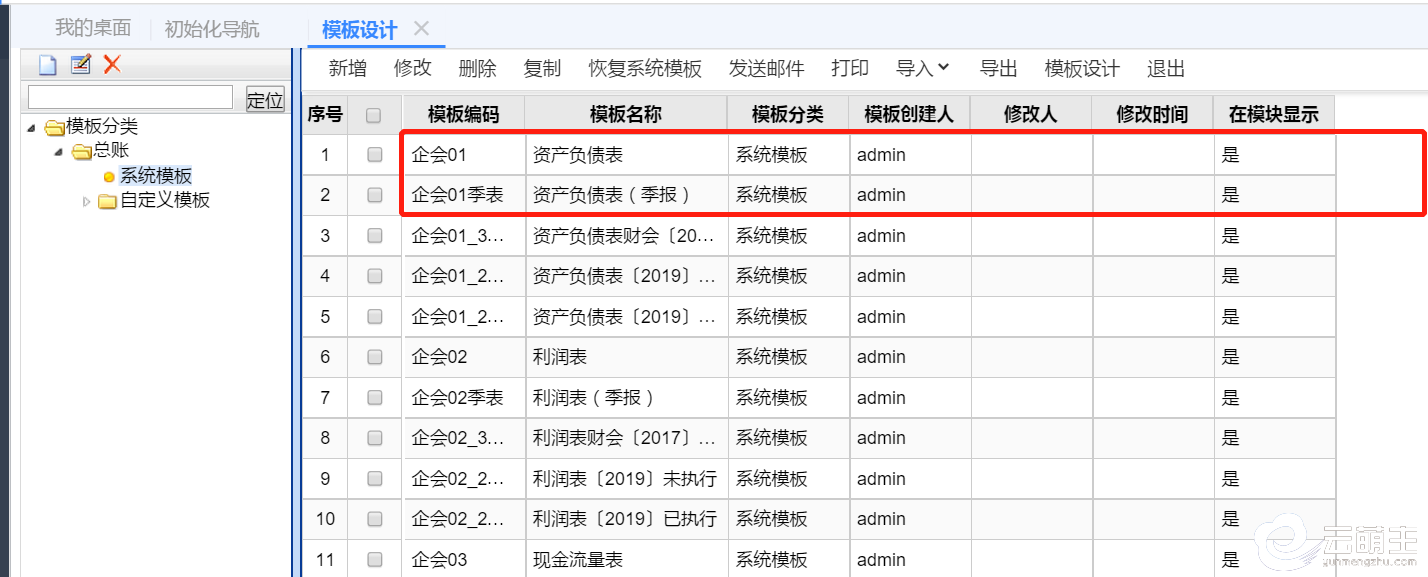Click the 定位 locate button

point(265,99)
